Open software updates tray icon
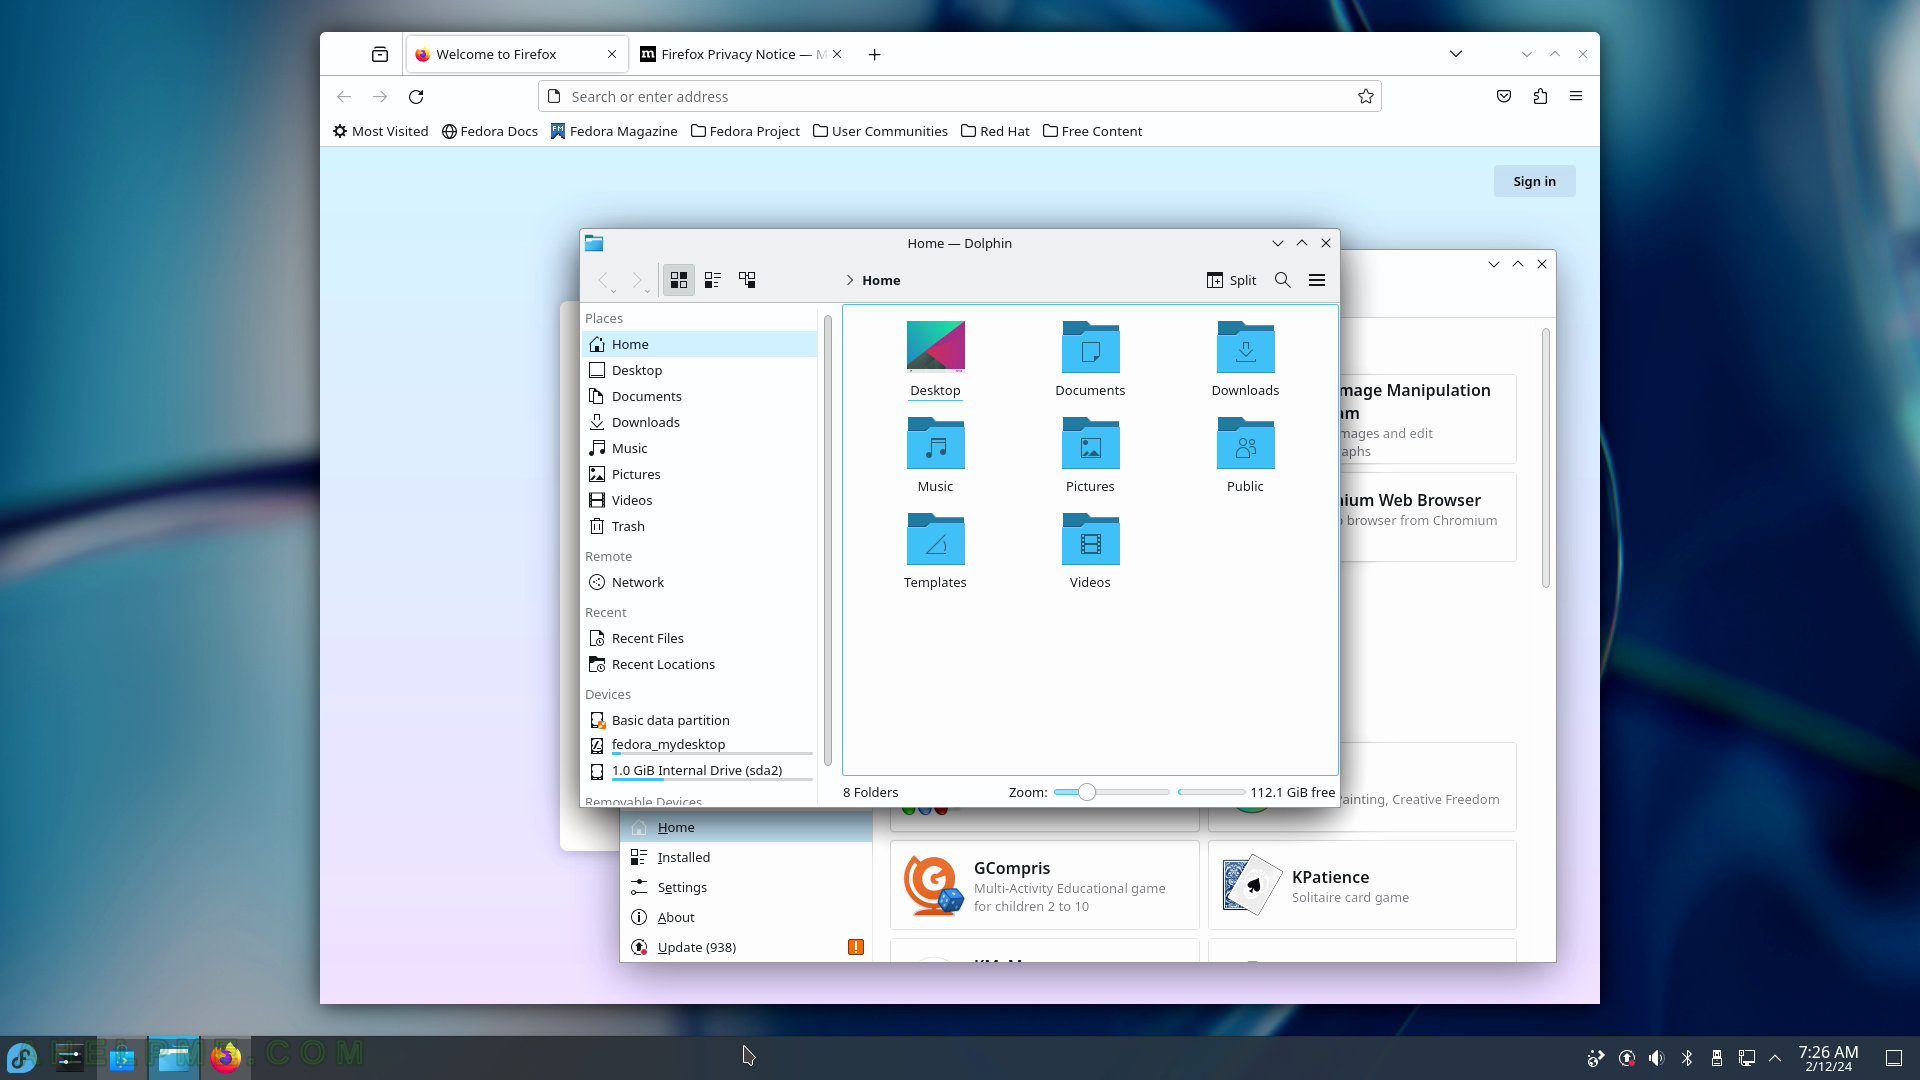1920x1080 pixels. coord(1627,1058)
